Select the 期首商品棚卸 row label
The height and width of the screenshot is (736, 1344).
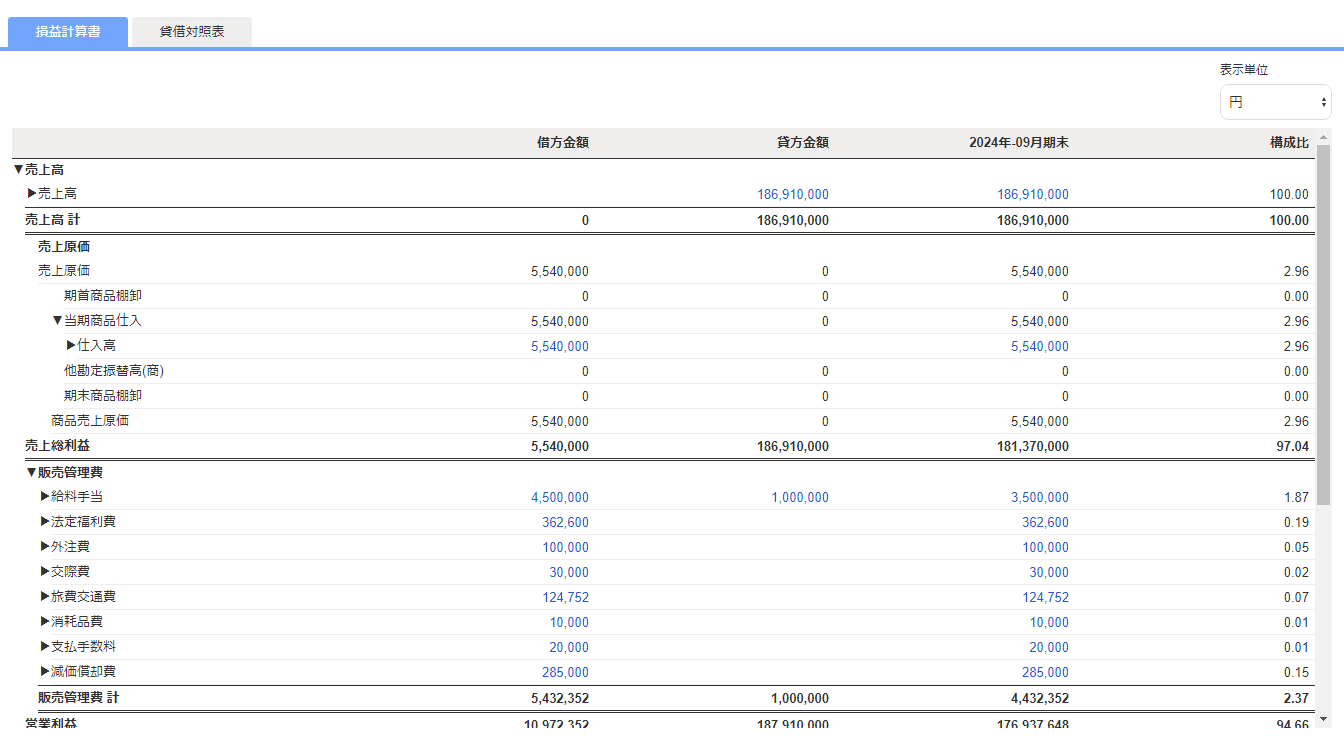point(103,296)
